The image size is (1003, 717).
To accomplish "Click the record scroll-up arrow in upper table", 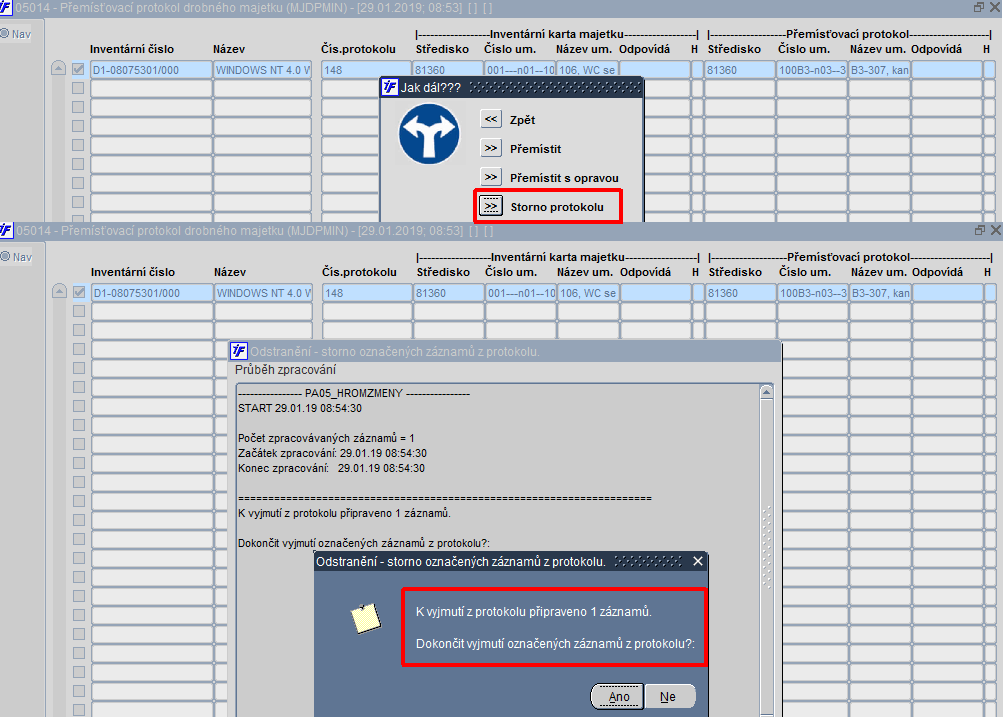I will 58,68.
